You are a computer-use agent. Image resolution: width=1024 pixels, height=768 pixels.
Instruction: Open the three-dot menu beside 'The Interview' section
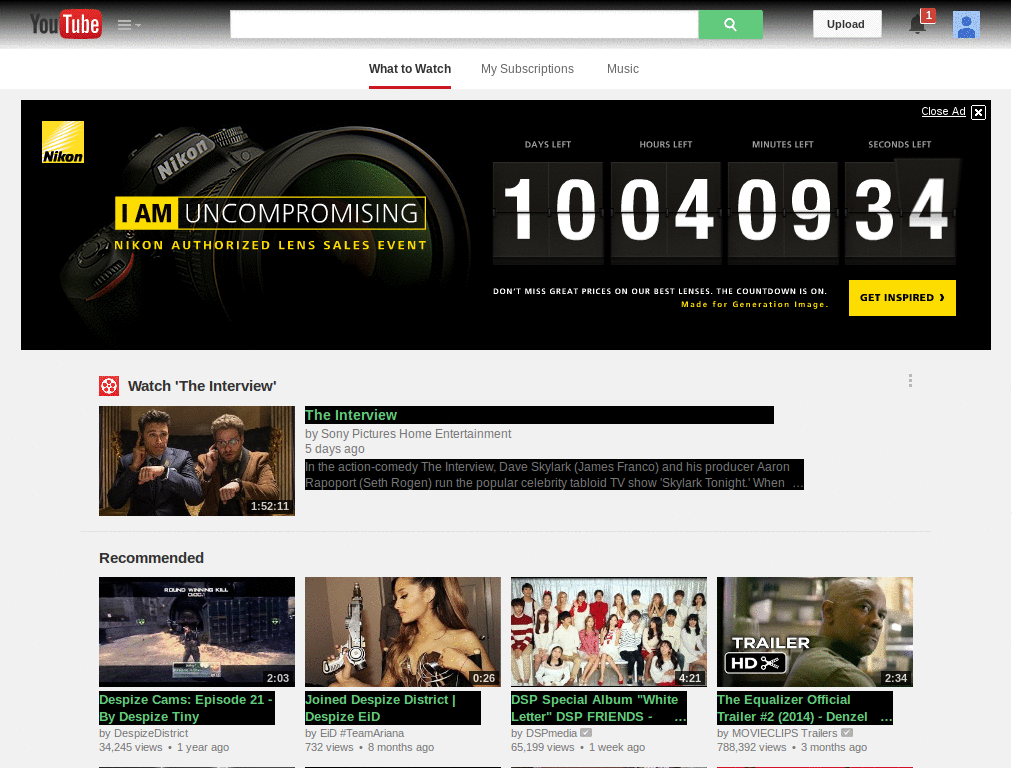[x=910, y=381]
